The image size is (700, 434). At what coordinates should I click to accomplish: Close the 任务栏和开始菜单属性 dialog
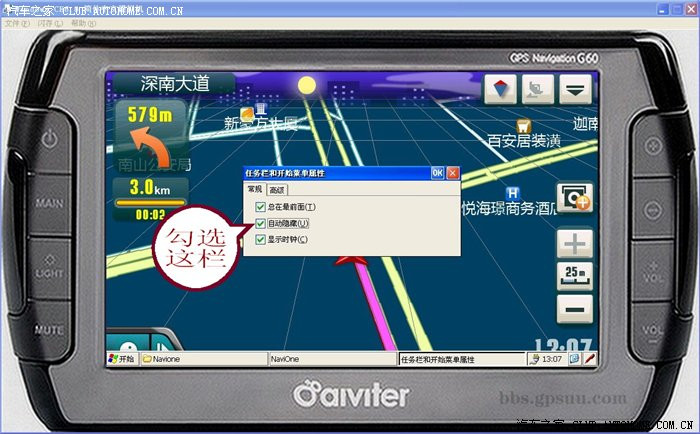pyautogui.click(x=453, y=173)
